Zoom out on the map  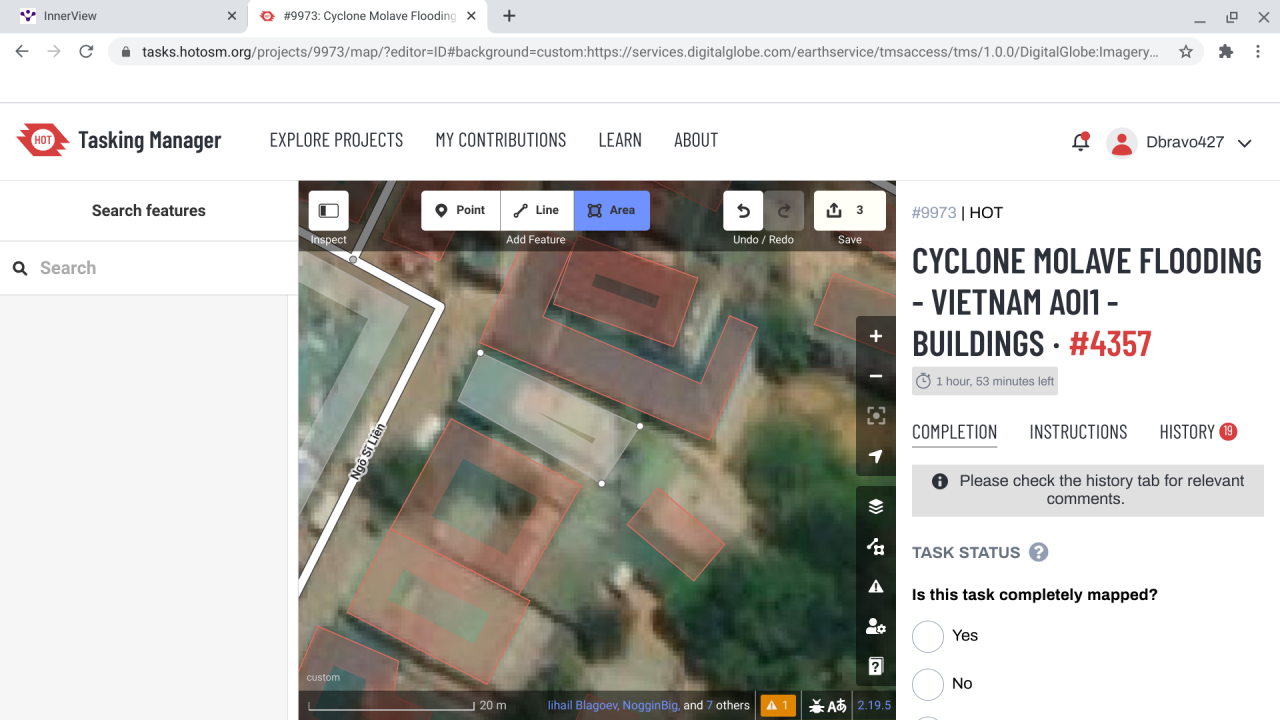(876, 376)
